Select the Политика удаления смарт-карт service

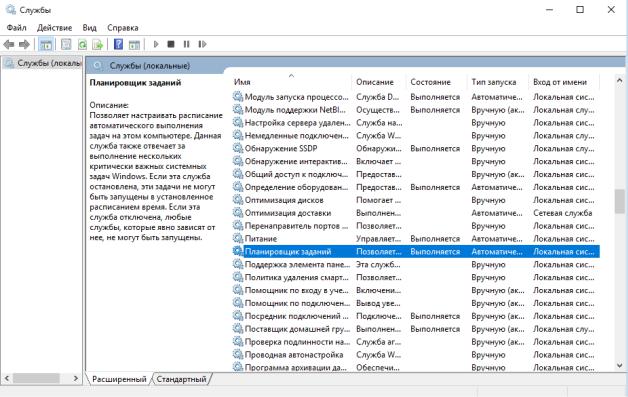[x=415, y=277]
